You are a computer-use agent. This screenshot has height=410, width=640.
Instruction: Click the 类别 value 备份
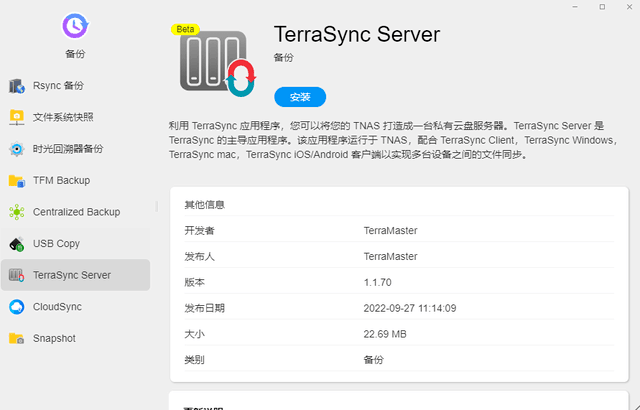373,360
